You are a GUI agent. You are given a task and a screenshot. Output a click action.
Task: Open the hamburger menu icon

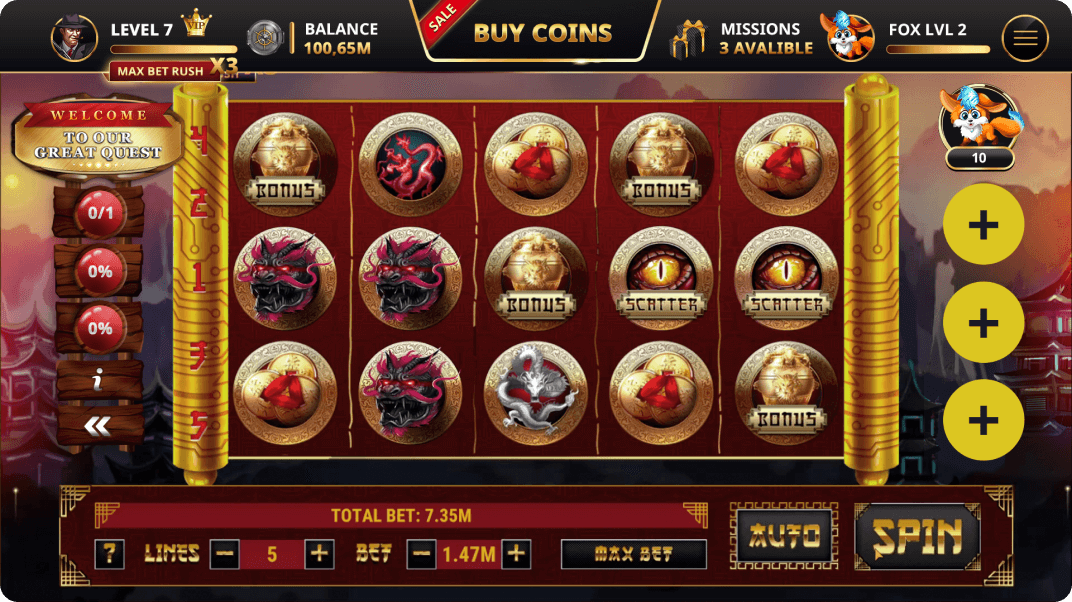(x=1025, y=38)
